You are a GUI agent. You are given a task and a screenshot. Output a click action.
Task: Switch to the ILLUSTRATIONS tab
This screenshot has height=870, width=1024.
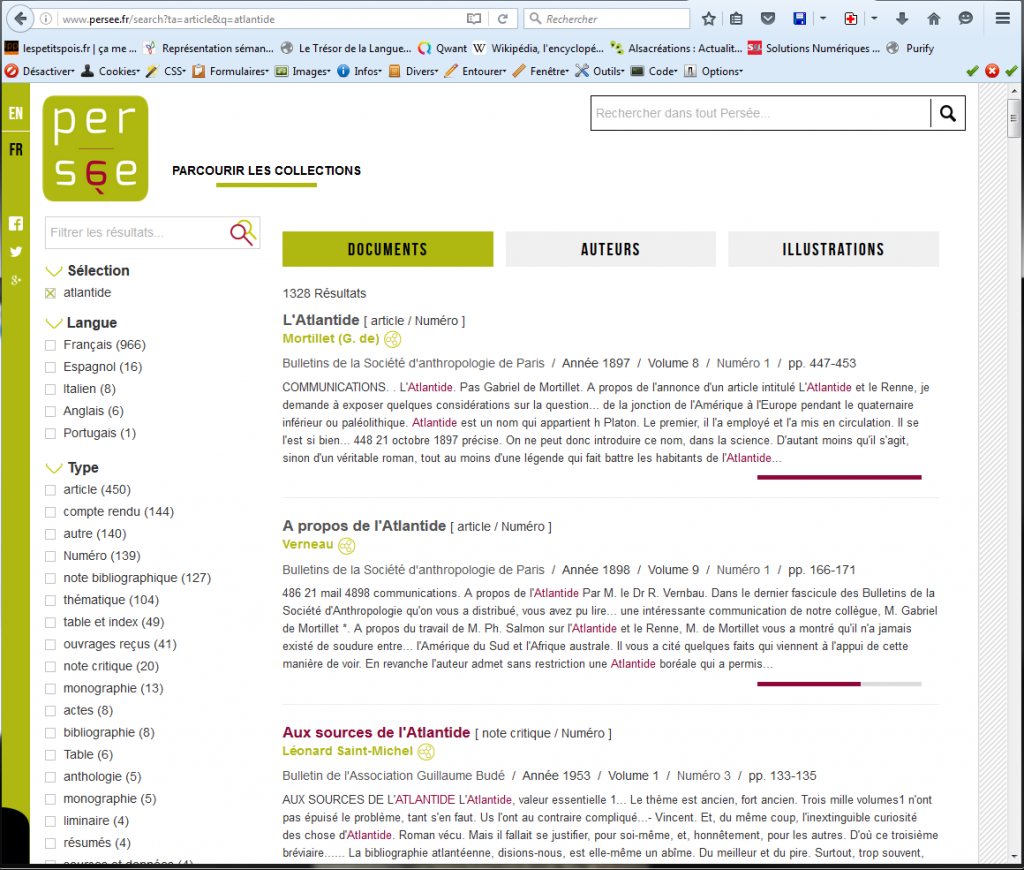(833, 248)
